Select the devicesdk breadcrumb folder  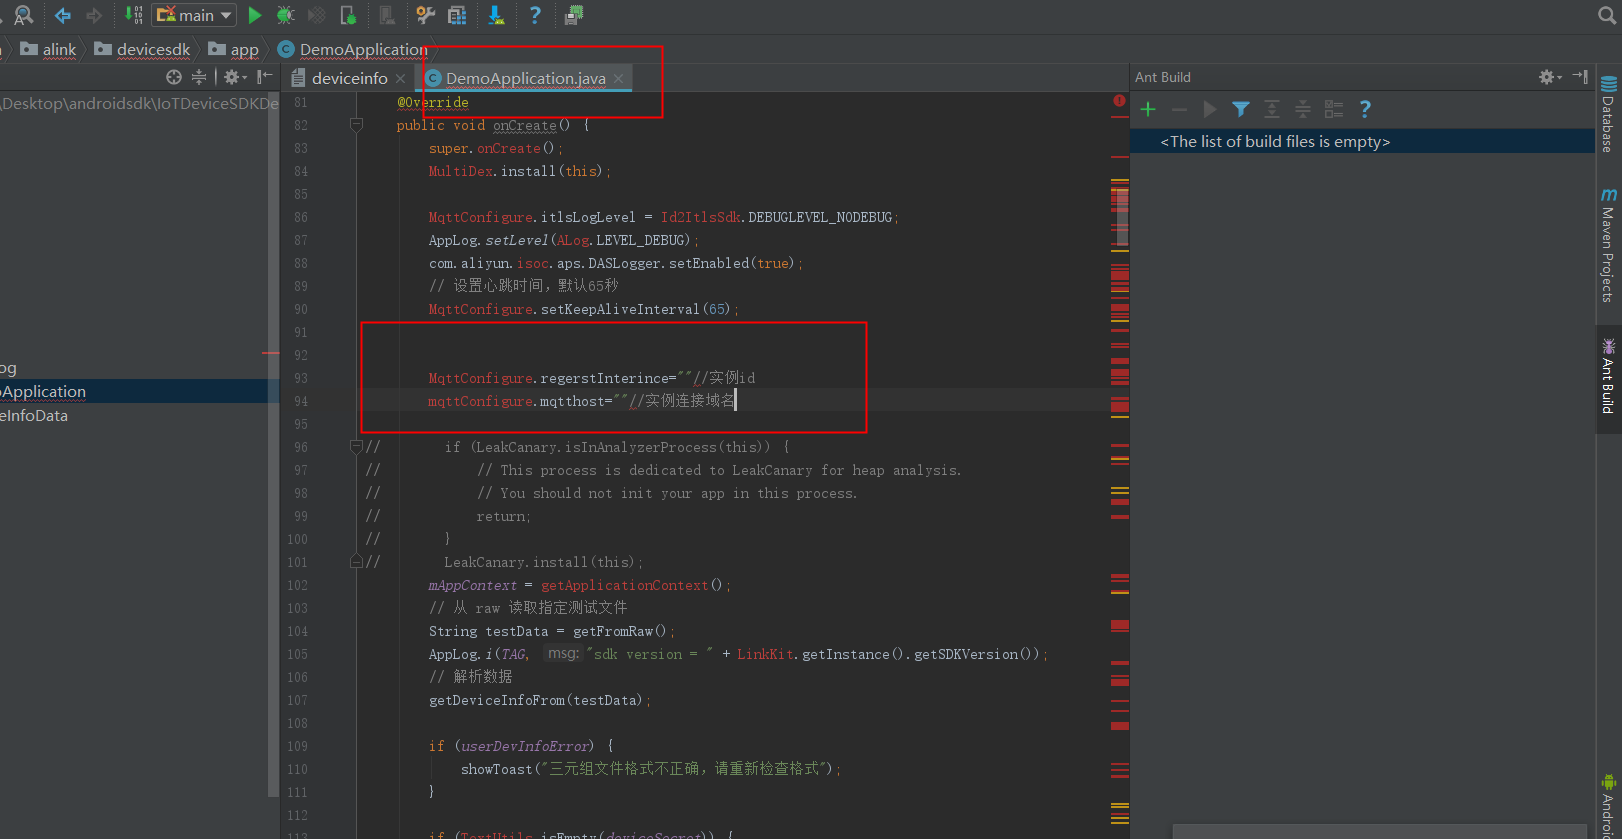click(x=142, y=49)
